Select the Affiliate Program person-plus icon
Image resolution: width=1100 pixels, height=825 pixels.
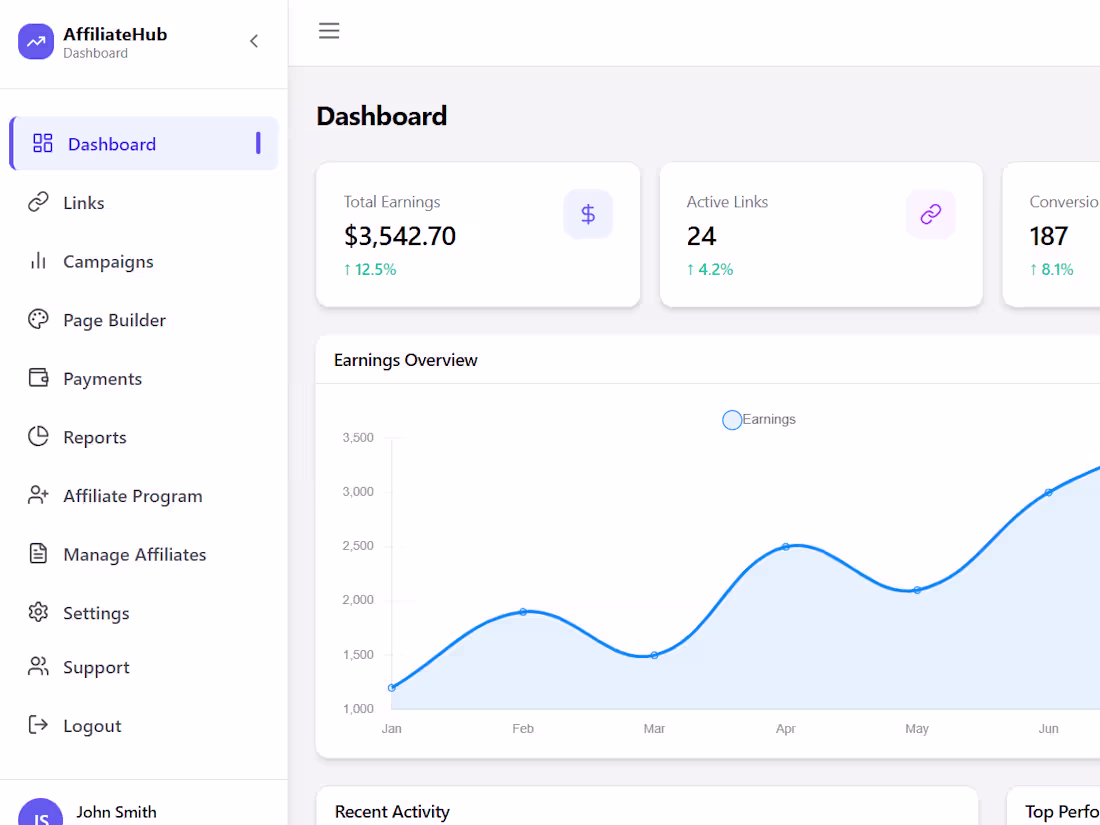pyautogui.click(x=37, y=495)
